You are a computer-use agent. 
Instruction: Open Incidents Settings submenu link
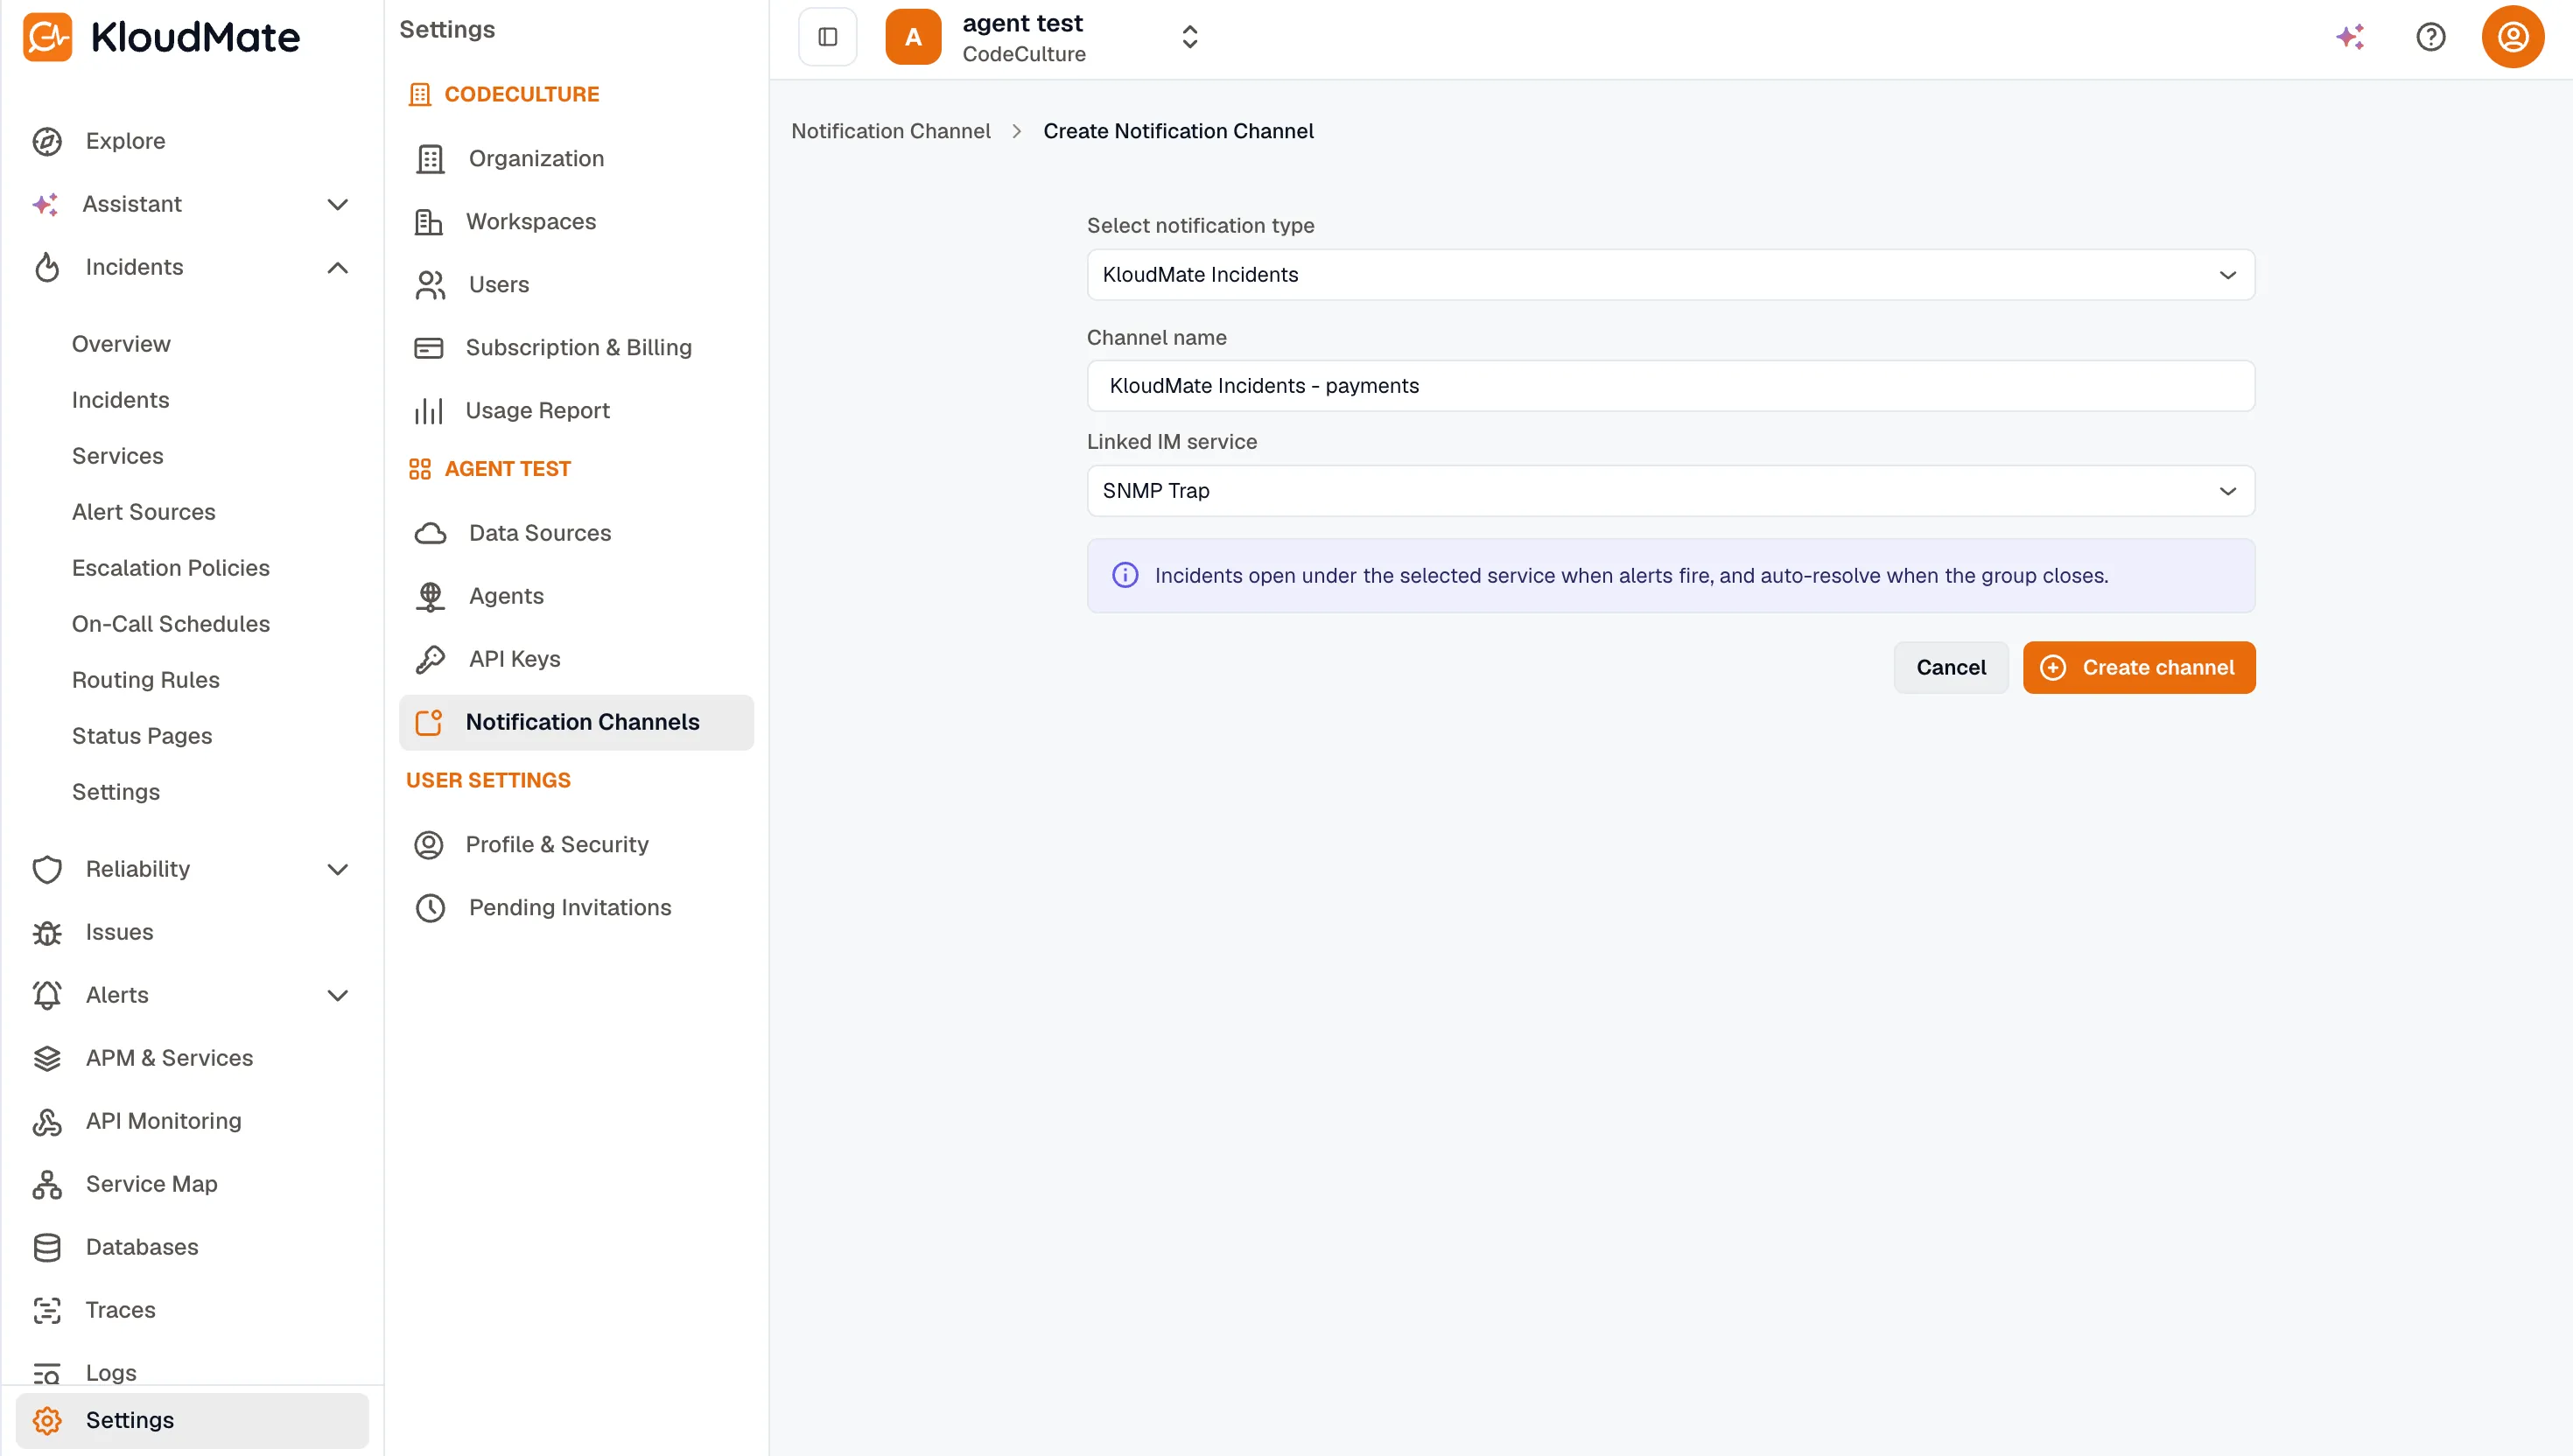click(x=116, y=792)
